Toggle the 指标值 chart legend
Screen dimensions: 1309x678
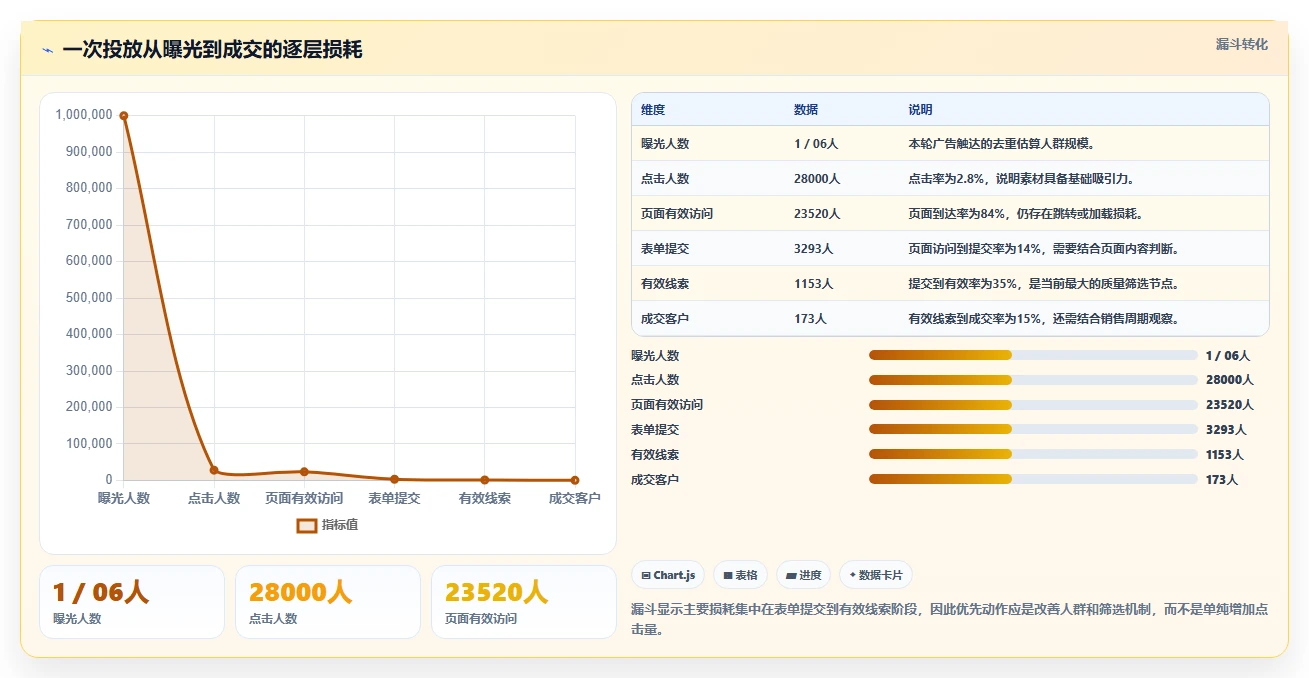click(x=328, y=525)
